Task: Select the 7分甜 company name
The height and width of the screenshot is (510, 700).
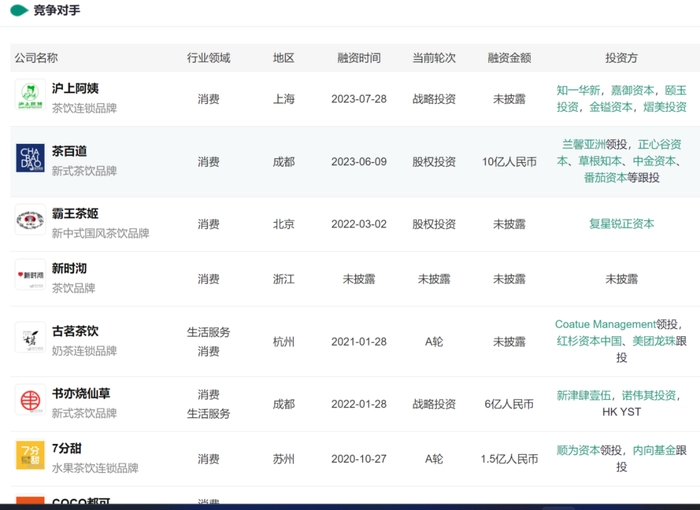Action: point(67,448)
